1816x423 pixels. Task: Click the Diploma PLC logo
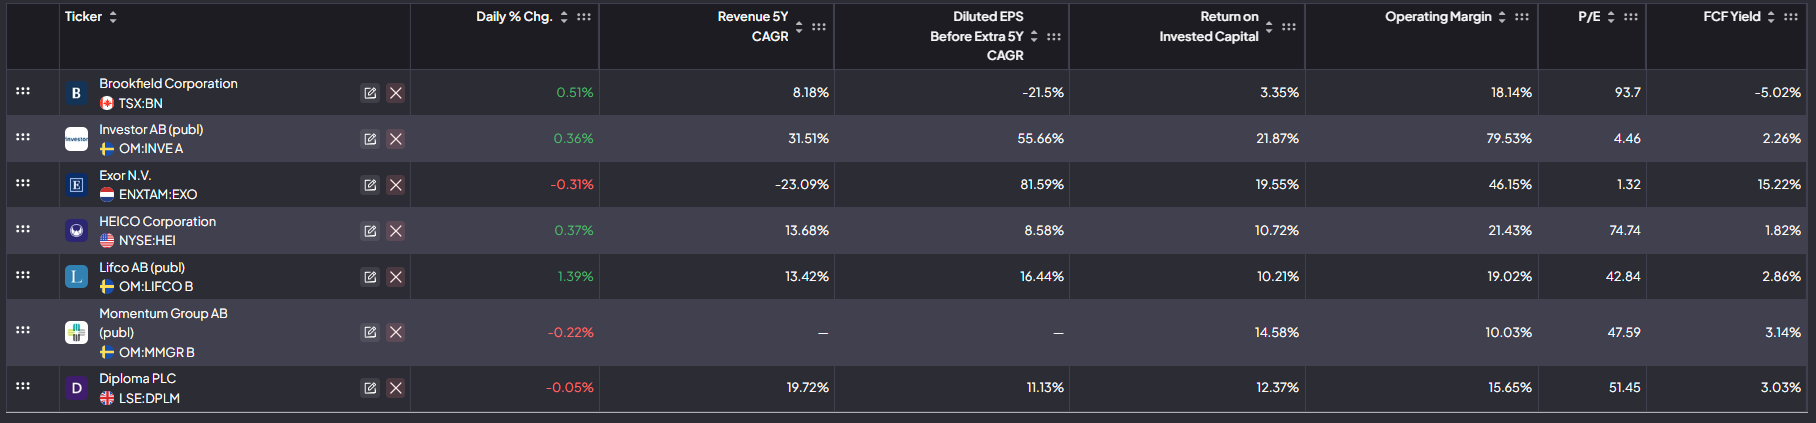tap(76, 388)
